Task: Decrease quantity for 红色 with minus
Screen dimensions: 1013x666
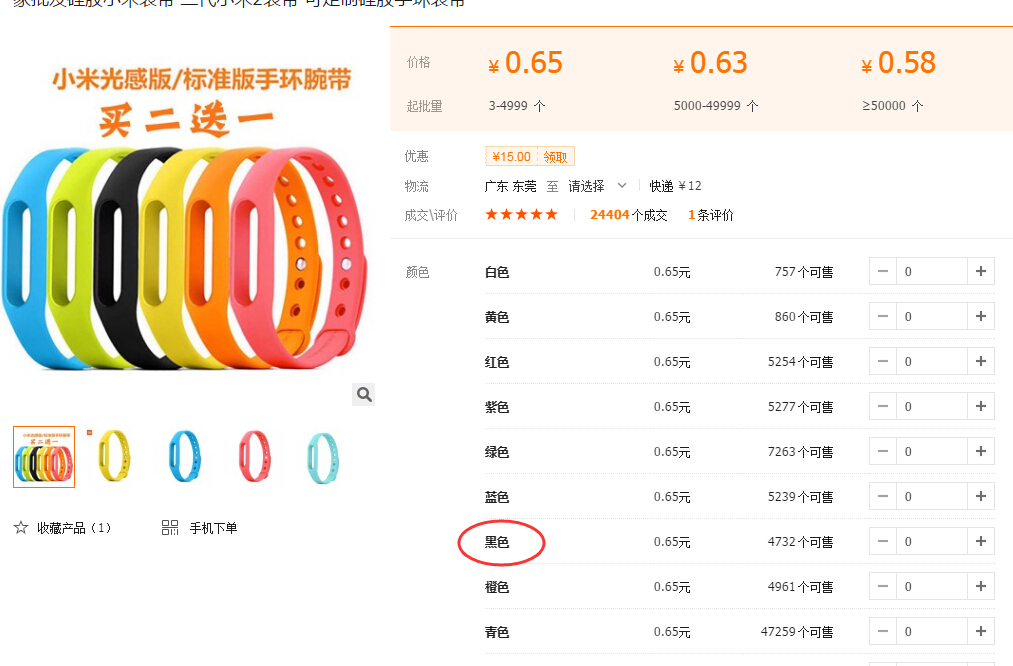Action: coord(882,361)
